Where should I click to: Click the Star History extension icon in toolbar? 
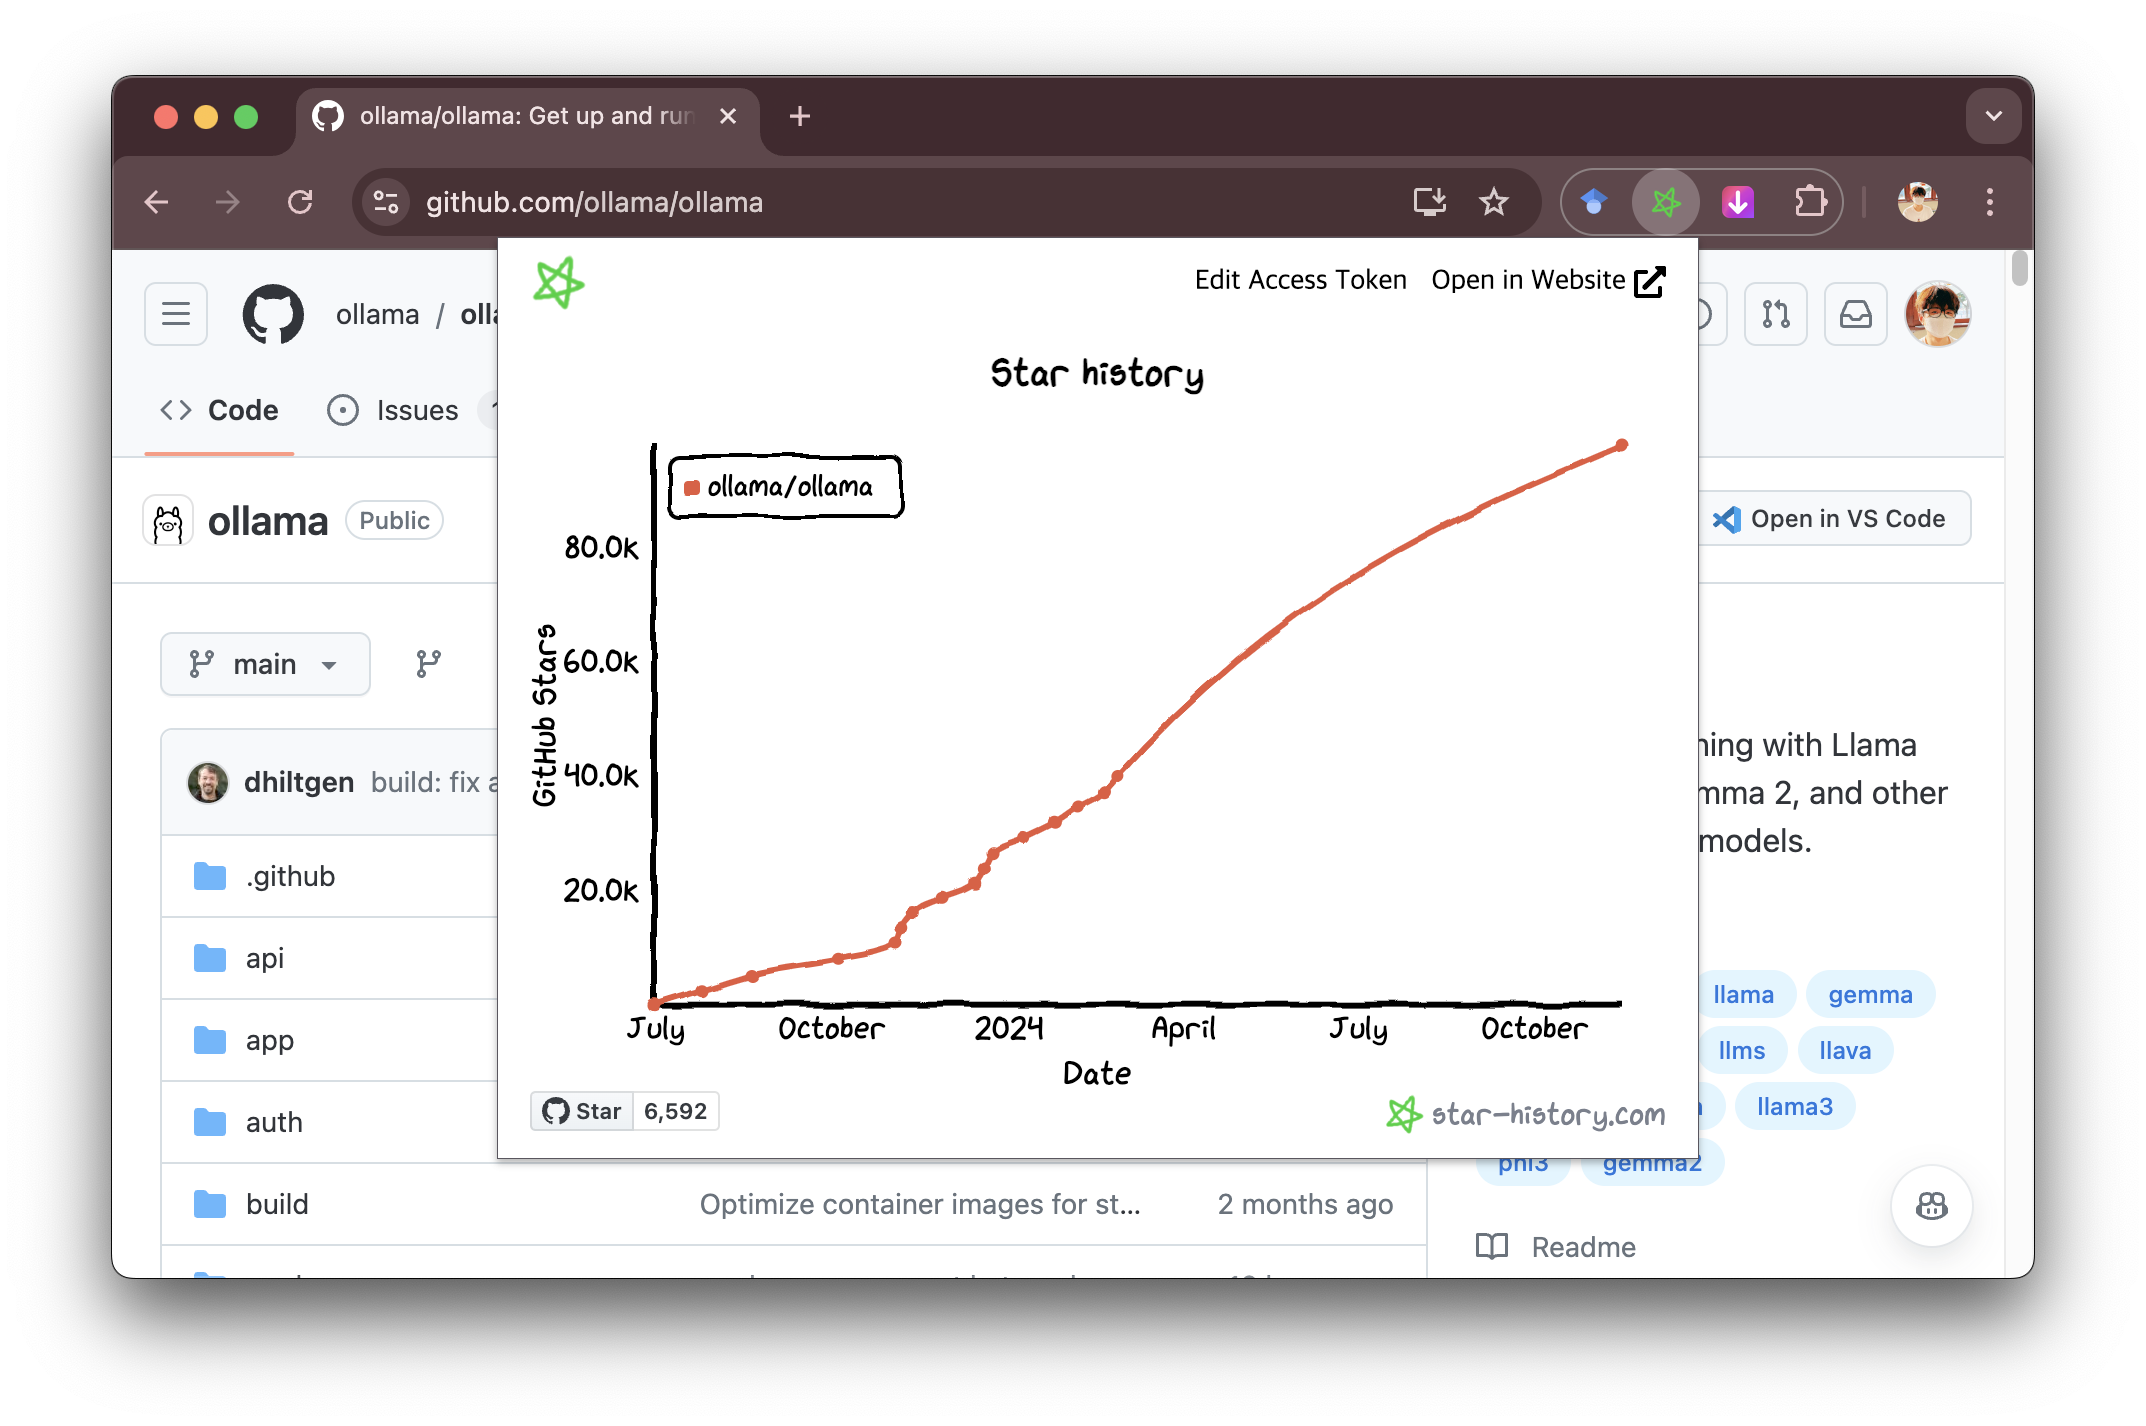tap(1665, 203)
